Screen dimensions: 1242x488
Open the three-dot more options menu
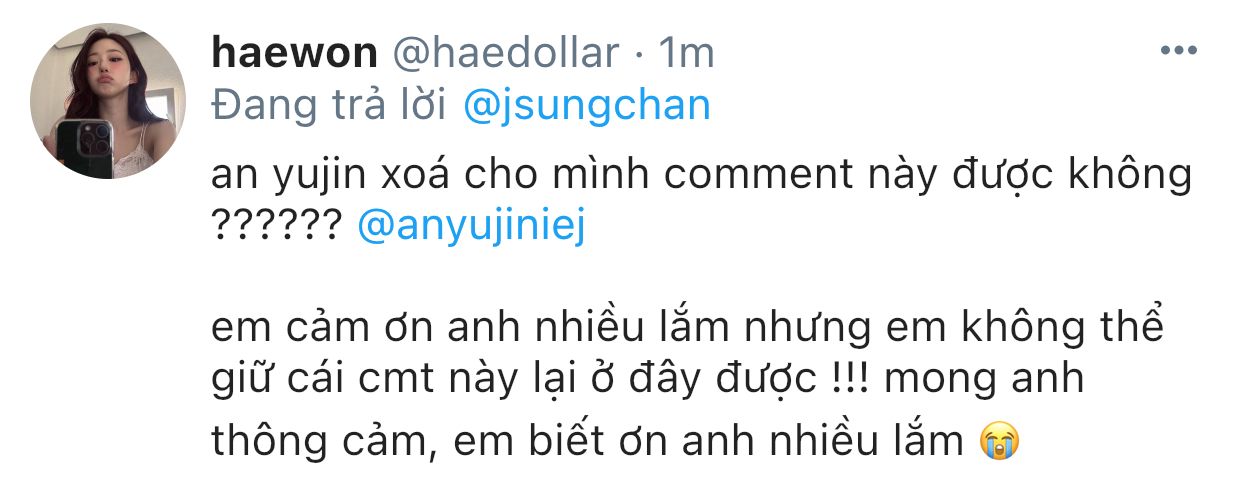(x=1181, y=50)
